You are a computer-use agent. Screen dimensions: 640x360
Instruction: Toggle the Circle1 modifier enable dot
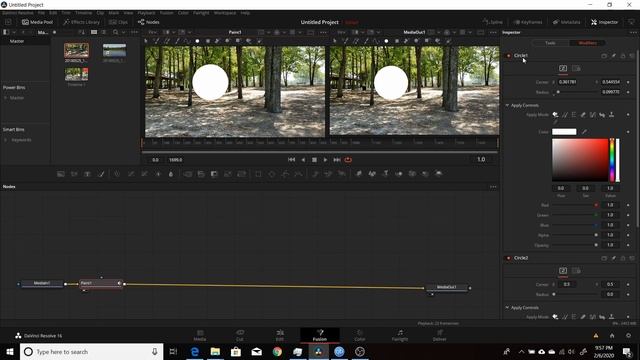tap(509, 56)
